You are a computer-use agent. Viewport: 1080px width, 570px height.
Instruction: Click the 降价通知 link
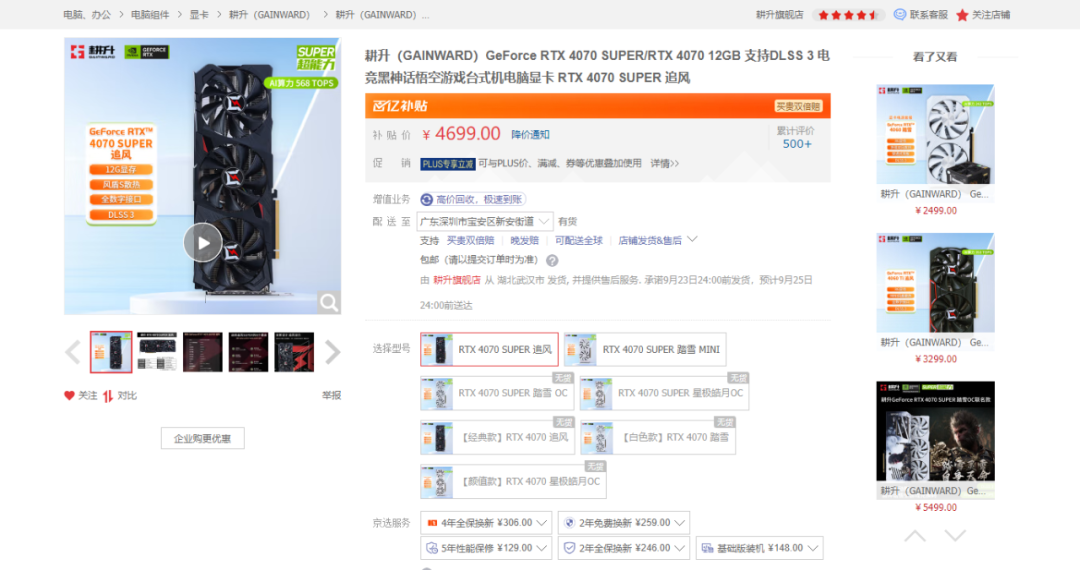pos(530,134)
